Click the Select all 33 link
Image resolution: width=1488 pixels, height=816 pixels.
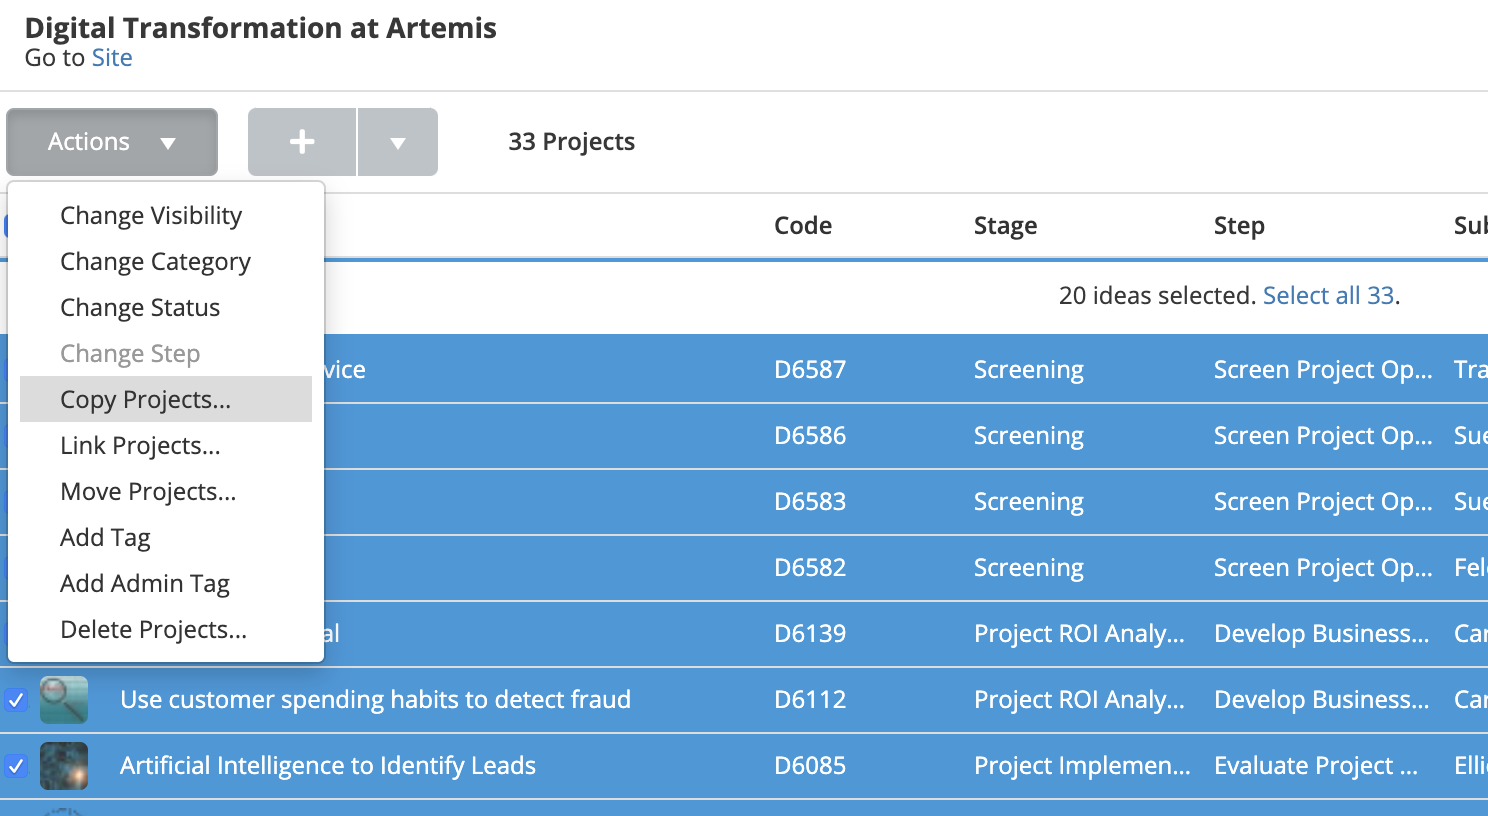coord(1328,296)
